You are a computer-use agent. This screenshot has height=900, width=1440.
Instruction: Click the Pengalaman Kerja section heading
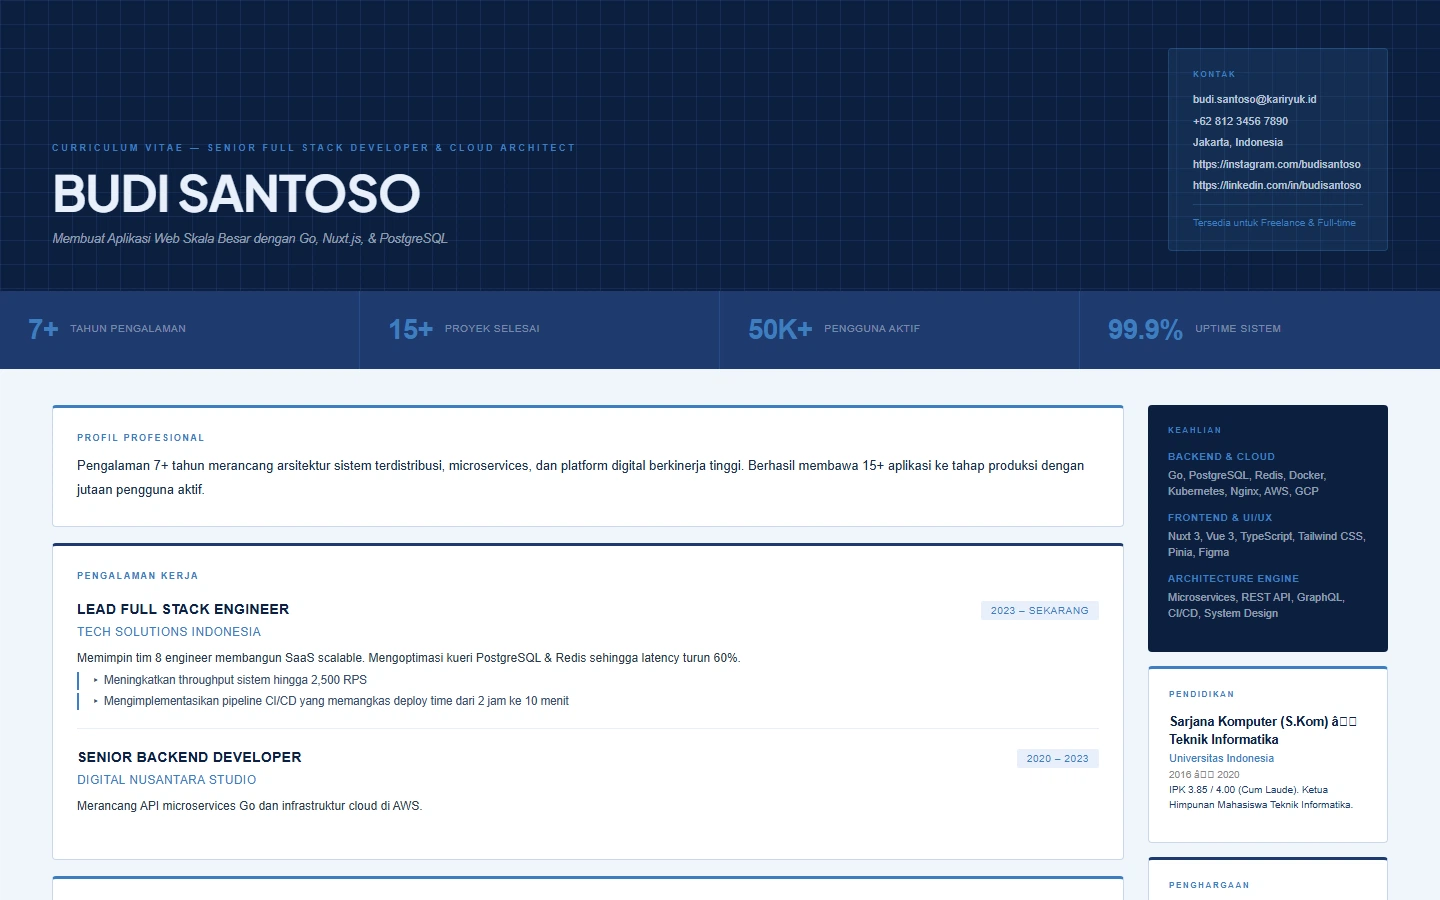click(138, 576)
